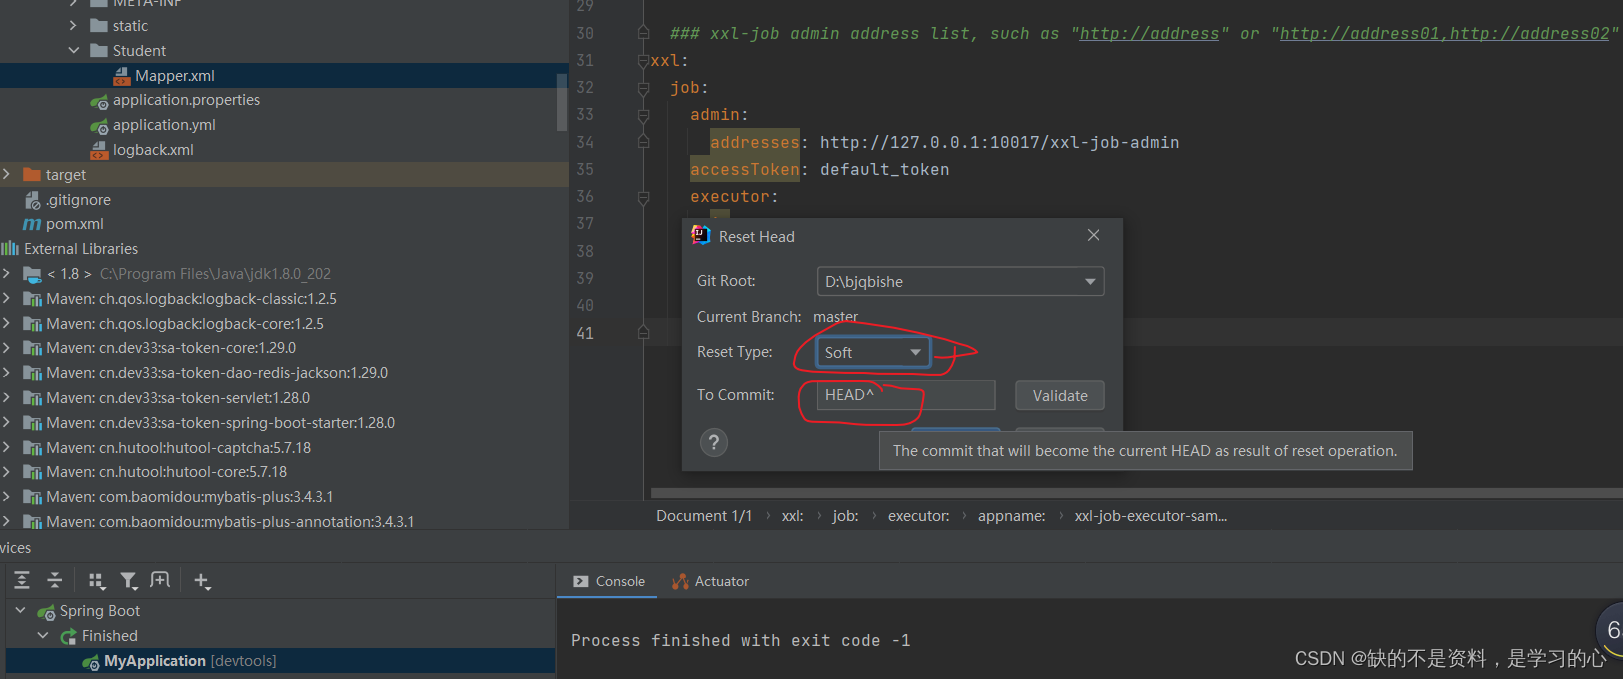Click the job: breadcrumb item
Image resolution: width=1623 pixels, height=679 pixels.
click(845, 516)
